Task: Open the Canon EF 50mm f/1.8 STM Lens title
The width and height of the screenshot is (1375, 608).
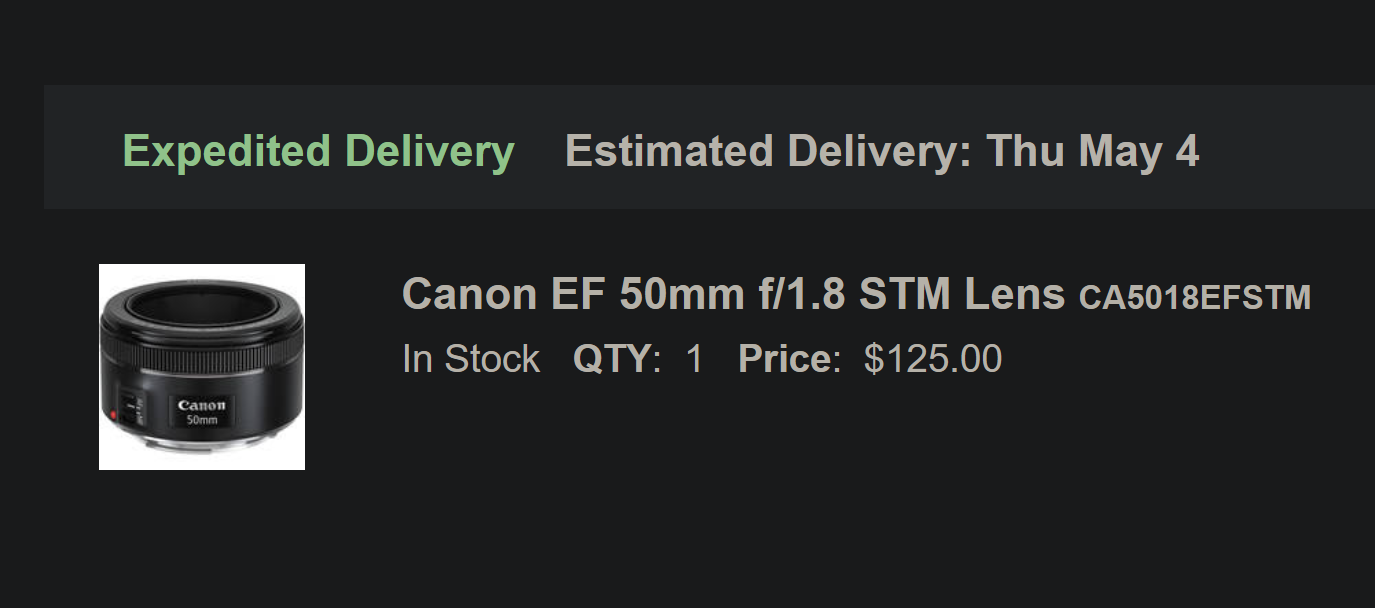Action: [x=733, y=294]
